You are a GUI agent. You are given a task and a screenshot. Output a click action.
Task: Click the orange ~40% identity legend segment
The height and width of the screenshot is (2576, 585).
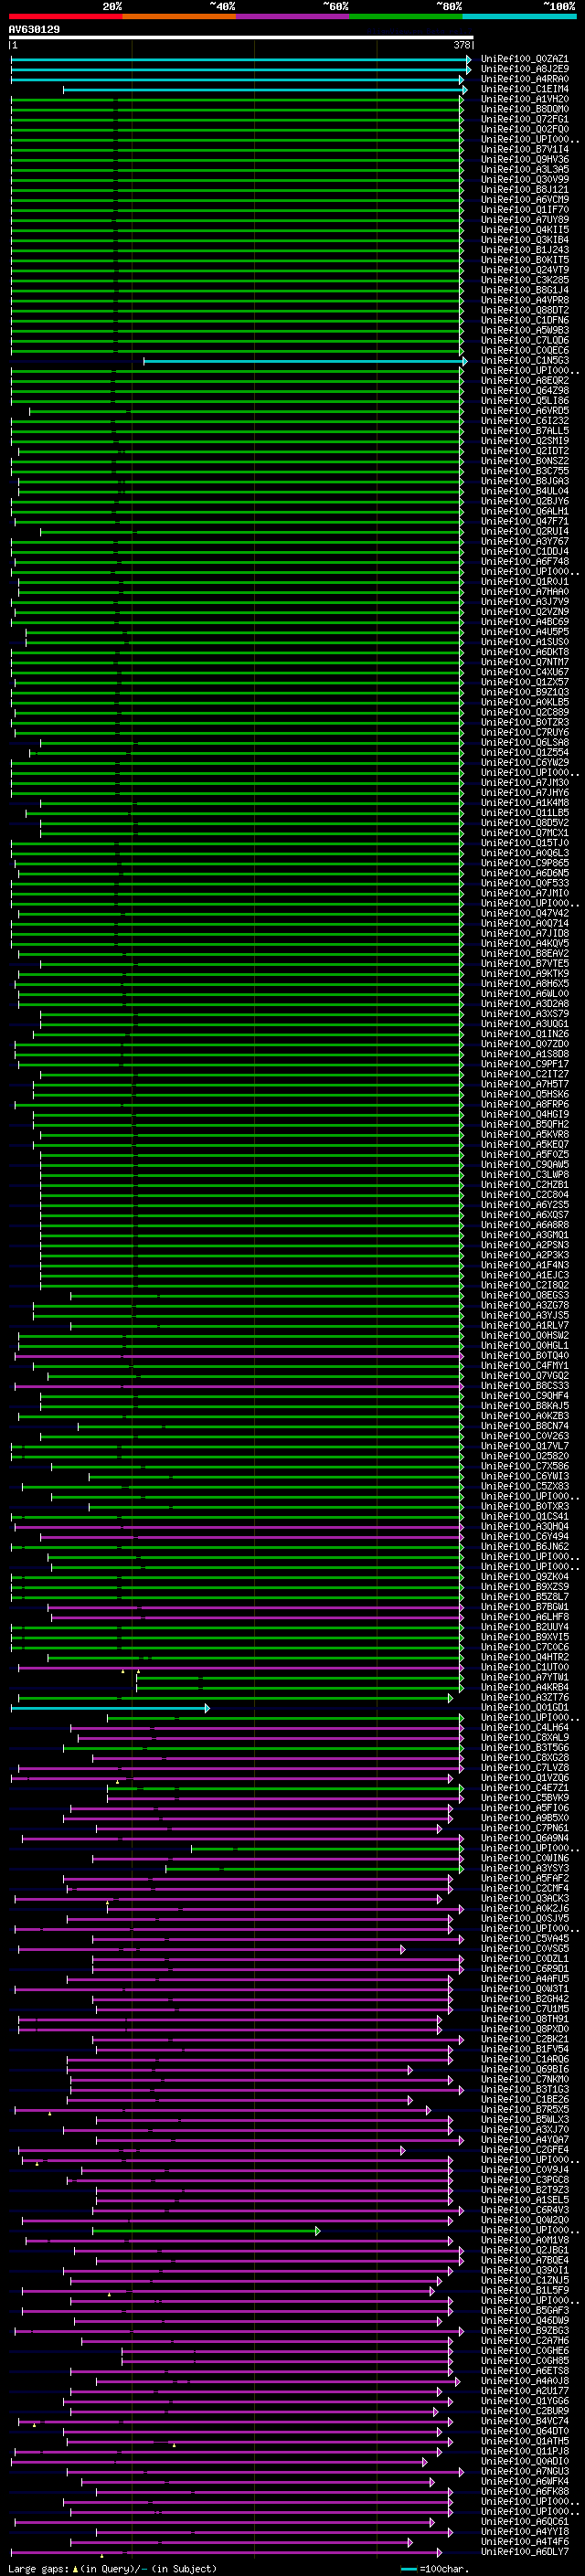[x=179, y=17]
